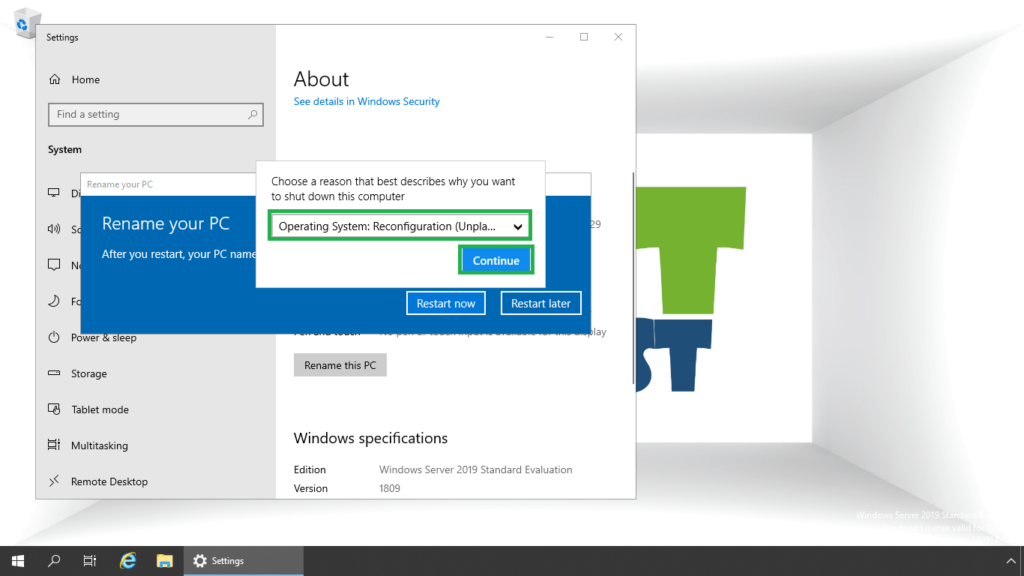The image size is (1024, 576).
Task: Click the Remote Desktop icon
Action: point(54,481)
